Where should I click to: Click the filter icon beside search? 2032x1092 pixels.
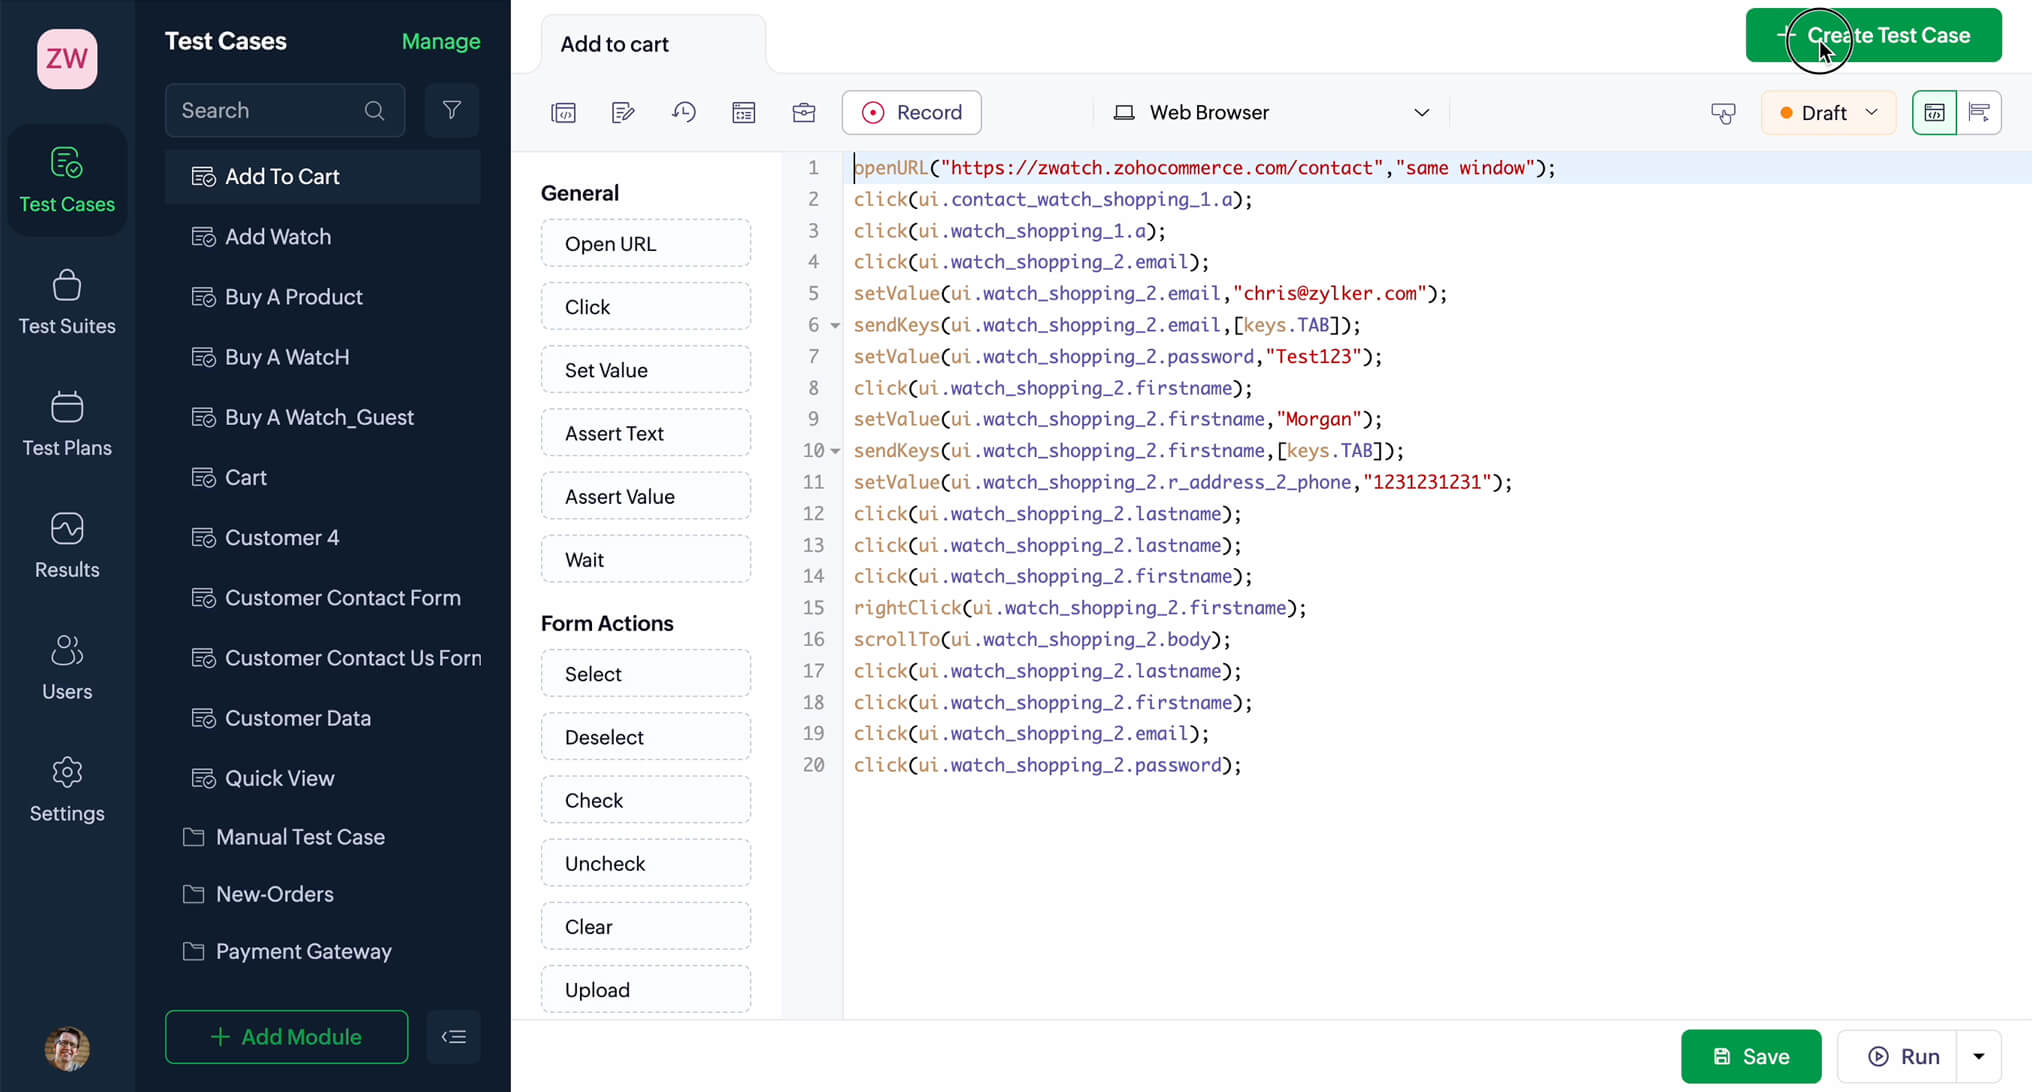point(452,110)
